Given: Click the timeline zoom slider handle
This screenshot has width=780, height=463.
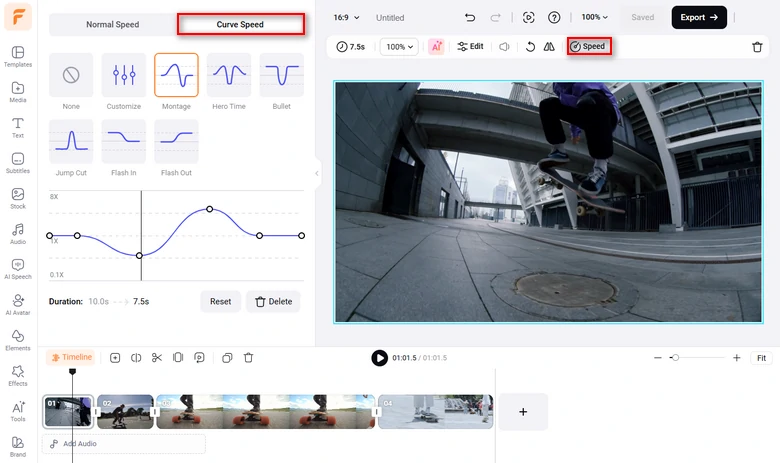Looking at the screenshot, I should [x=675, y=358].
